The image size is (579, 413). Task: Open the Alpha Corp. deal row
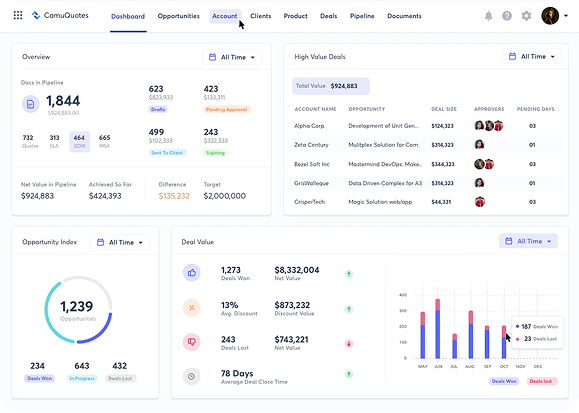pos(426,126)
